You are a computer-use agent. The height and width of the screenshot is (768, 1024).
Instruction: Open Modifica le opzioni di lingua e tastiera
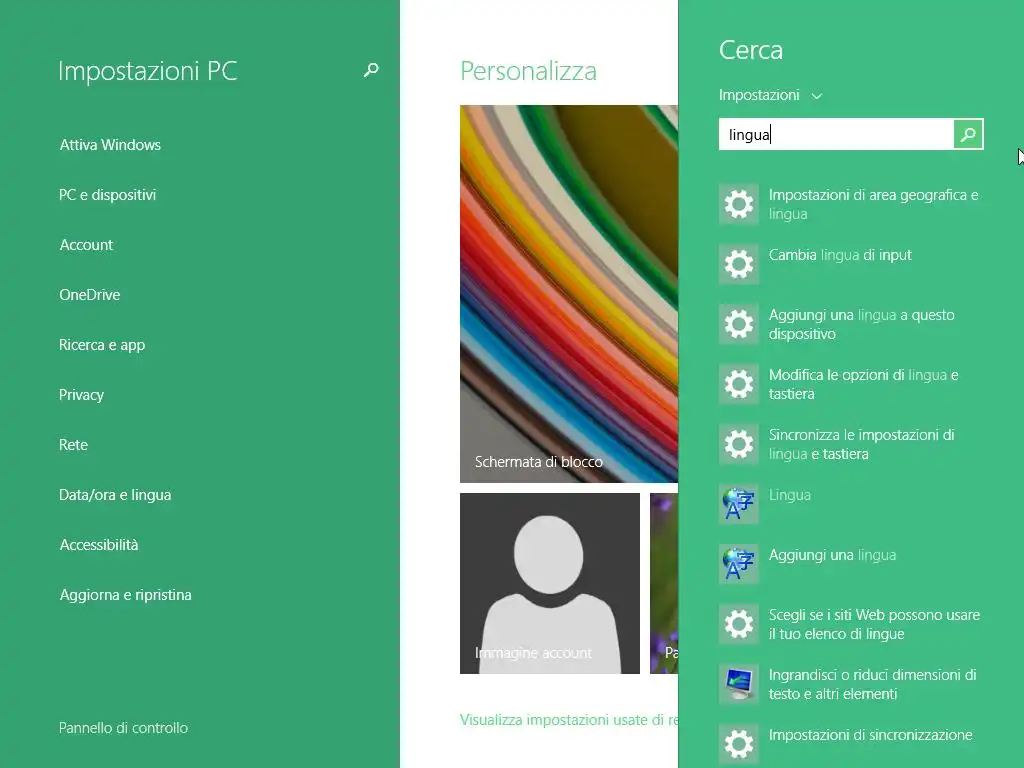pos(852,385)
